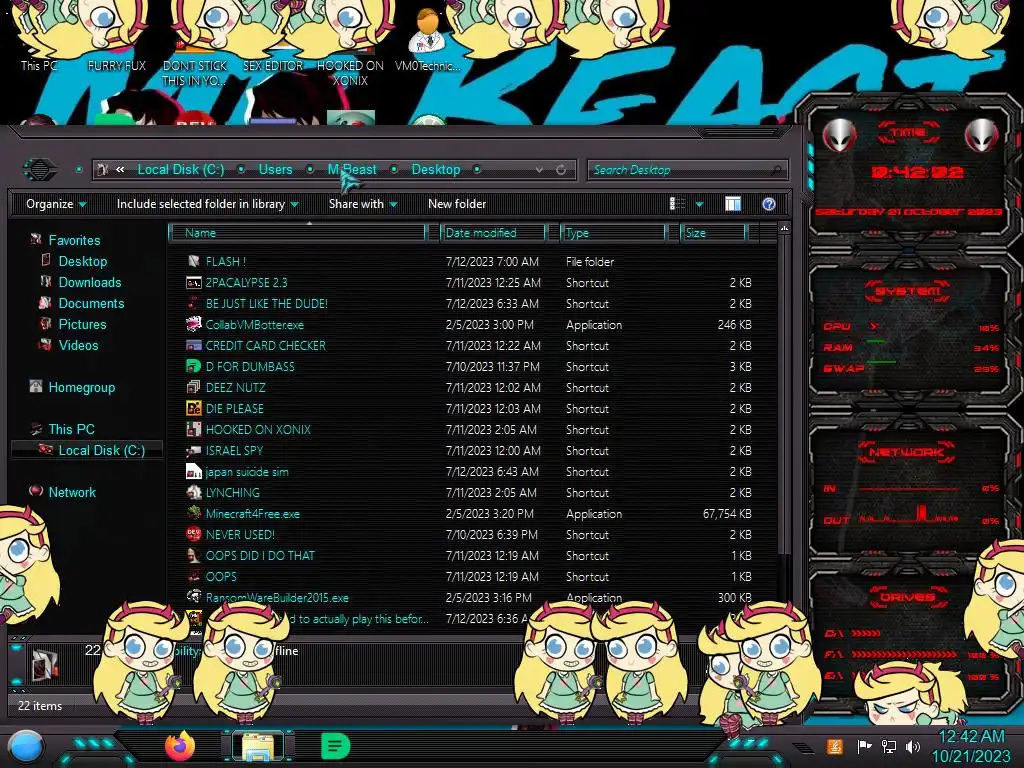Viewport: 1024px width, 768px height.
Task: Open the network tray icon
Action: [888, 746]
